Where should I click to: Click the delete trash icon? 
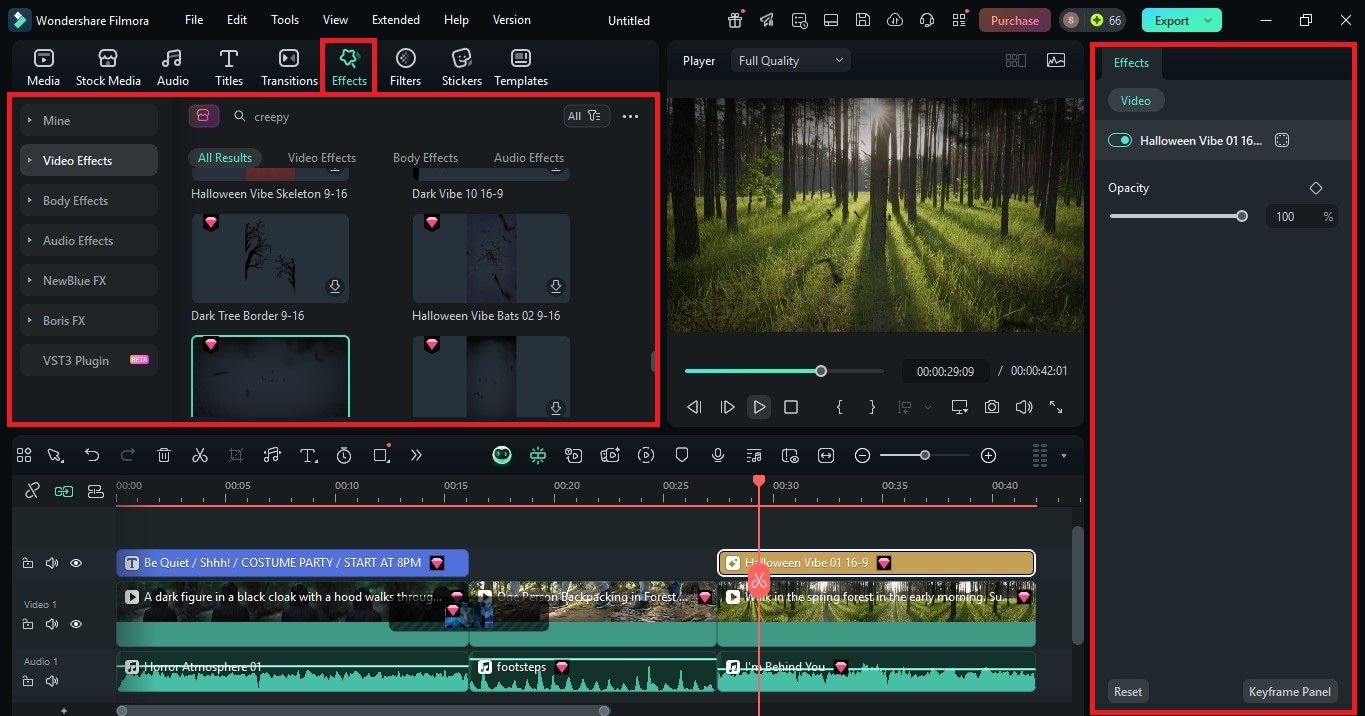[164, 455]
